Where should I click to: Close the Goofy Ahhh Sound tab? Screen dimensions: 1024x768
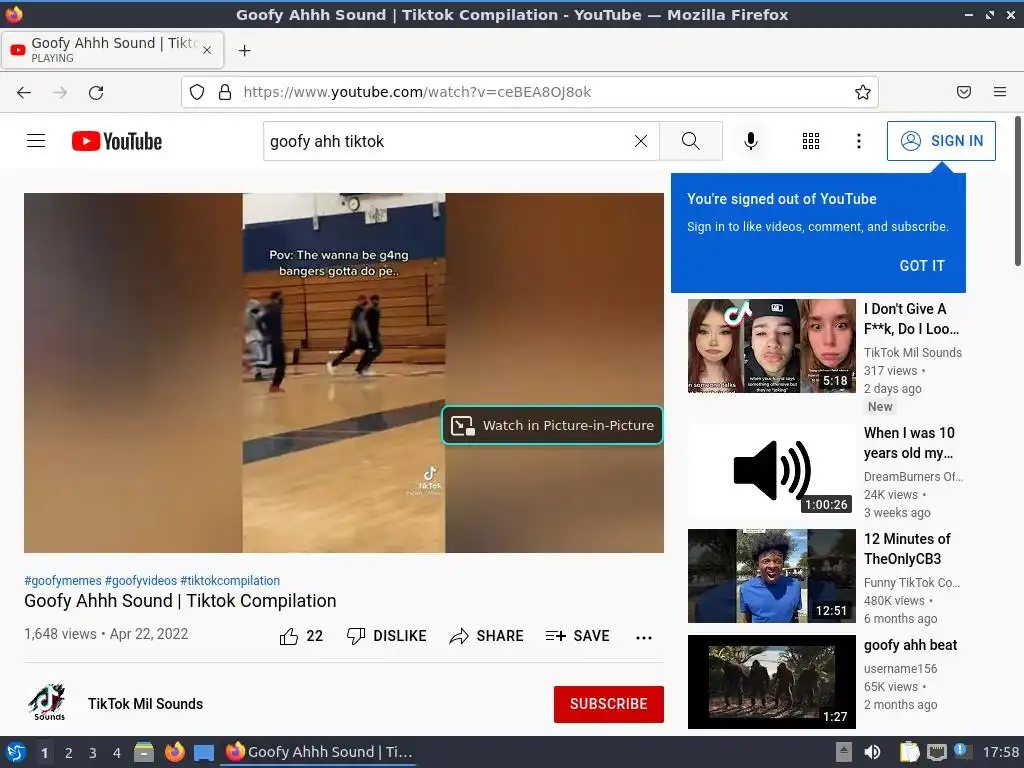207,50
